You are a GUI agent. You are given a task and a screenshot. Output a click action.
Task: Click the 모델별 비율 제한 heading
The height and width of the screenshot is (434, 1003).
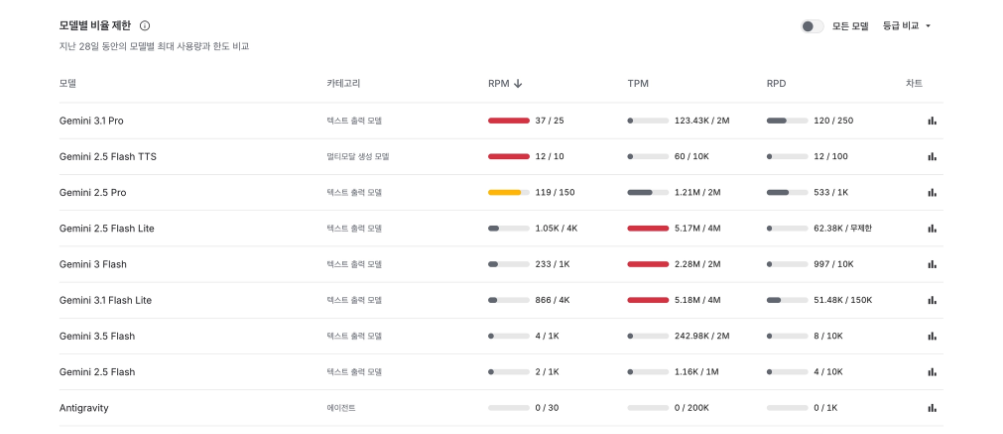tap(95, 26)
